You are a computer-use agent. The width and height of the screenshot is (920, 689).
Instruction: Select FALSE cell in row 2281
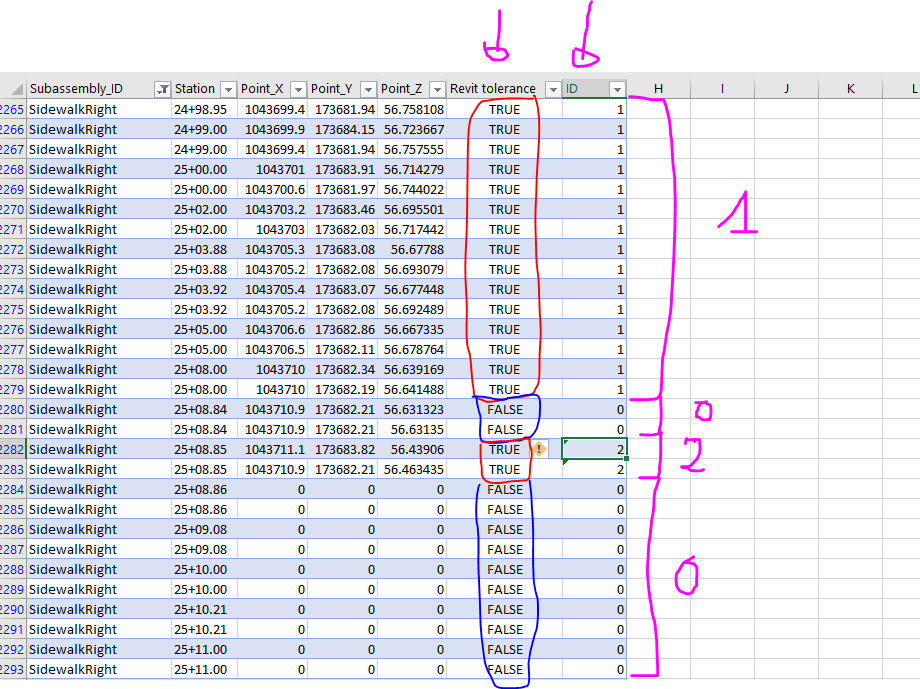pyautogui.click(x=504, y=430)
